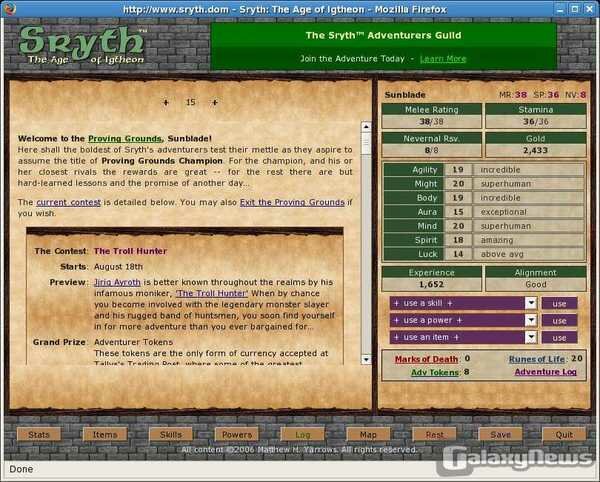
Task: Expand the 'use an item' dropdown
Action: click(531, 337)
